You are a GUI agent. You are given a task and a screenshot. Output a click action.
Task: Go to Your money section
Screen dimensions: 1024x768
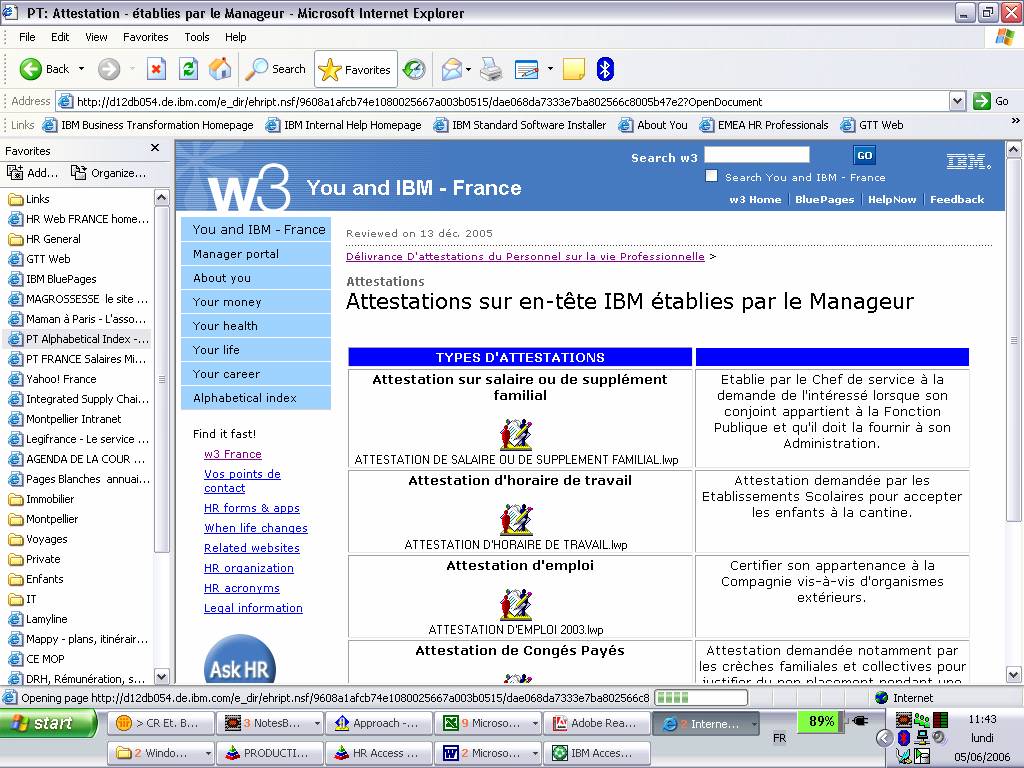click(256, 302)
